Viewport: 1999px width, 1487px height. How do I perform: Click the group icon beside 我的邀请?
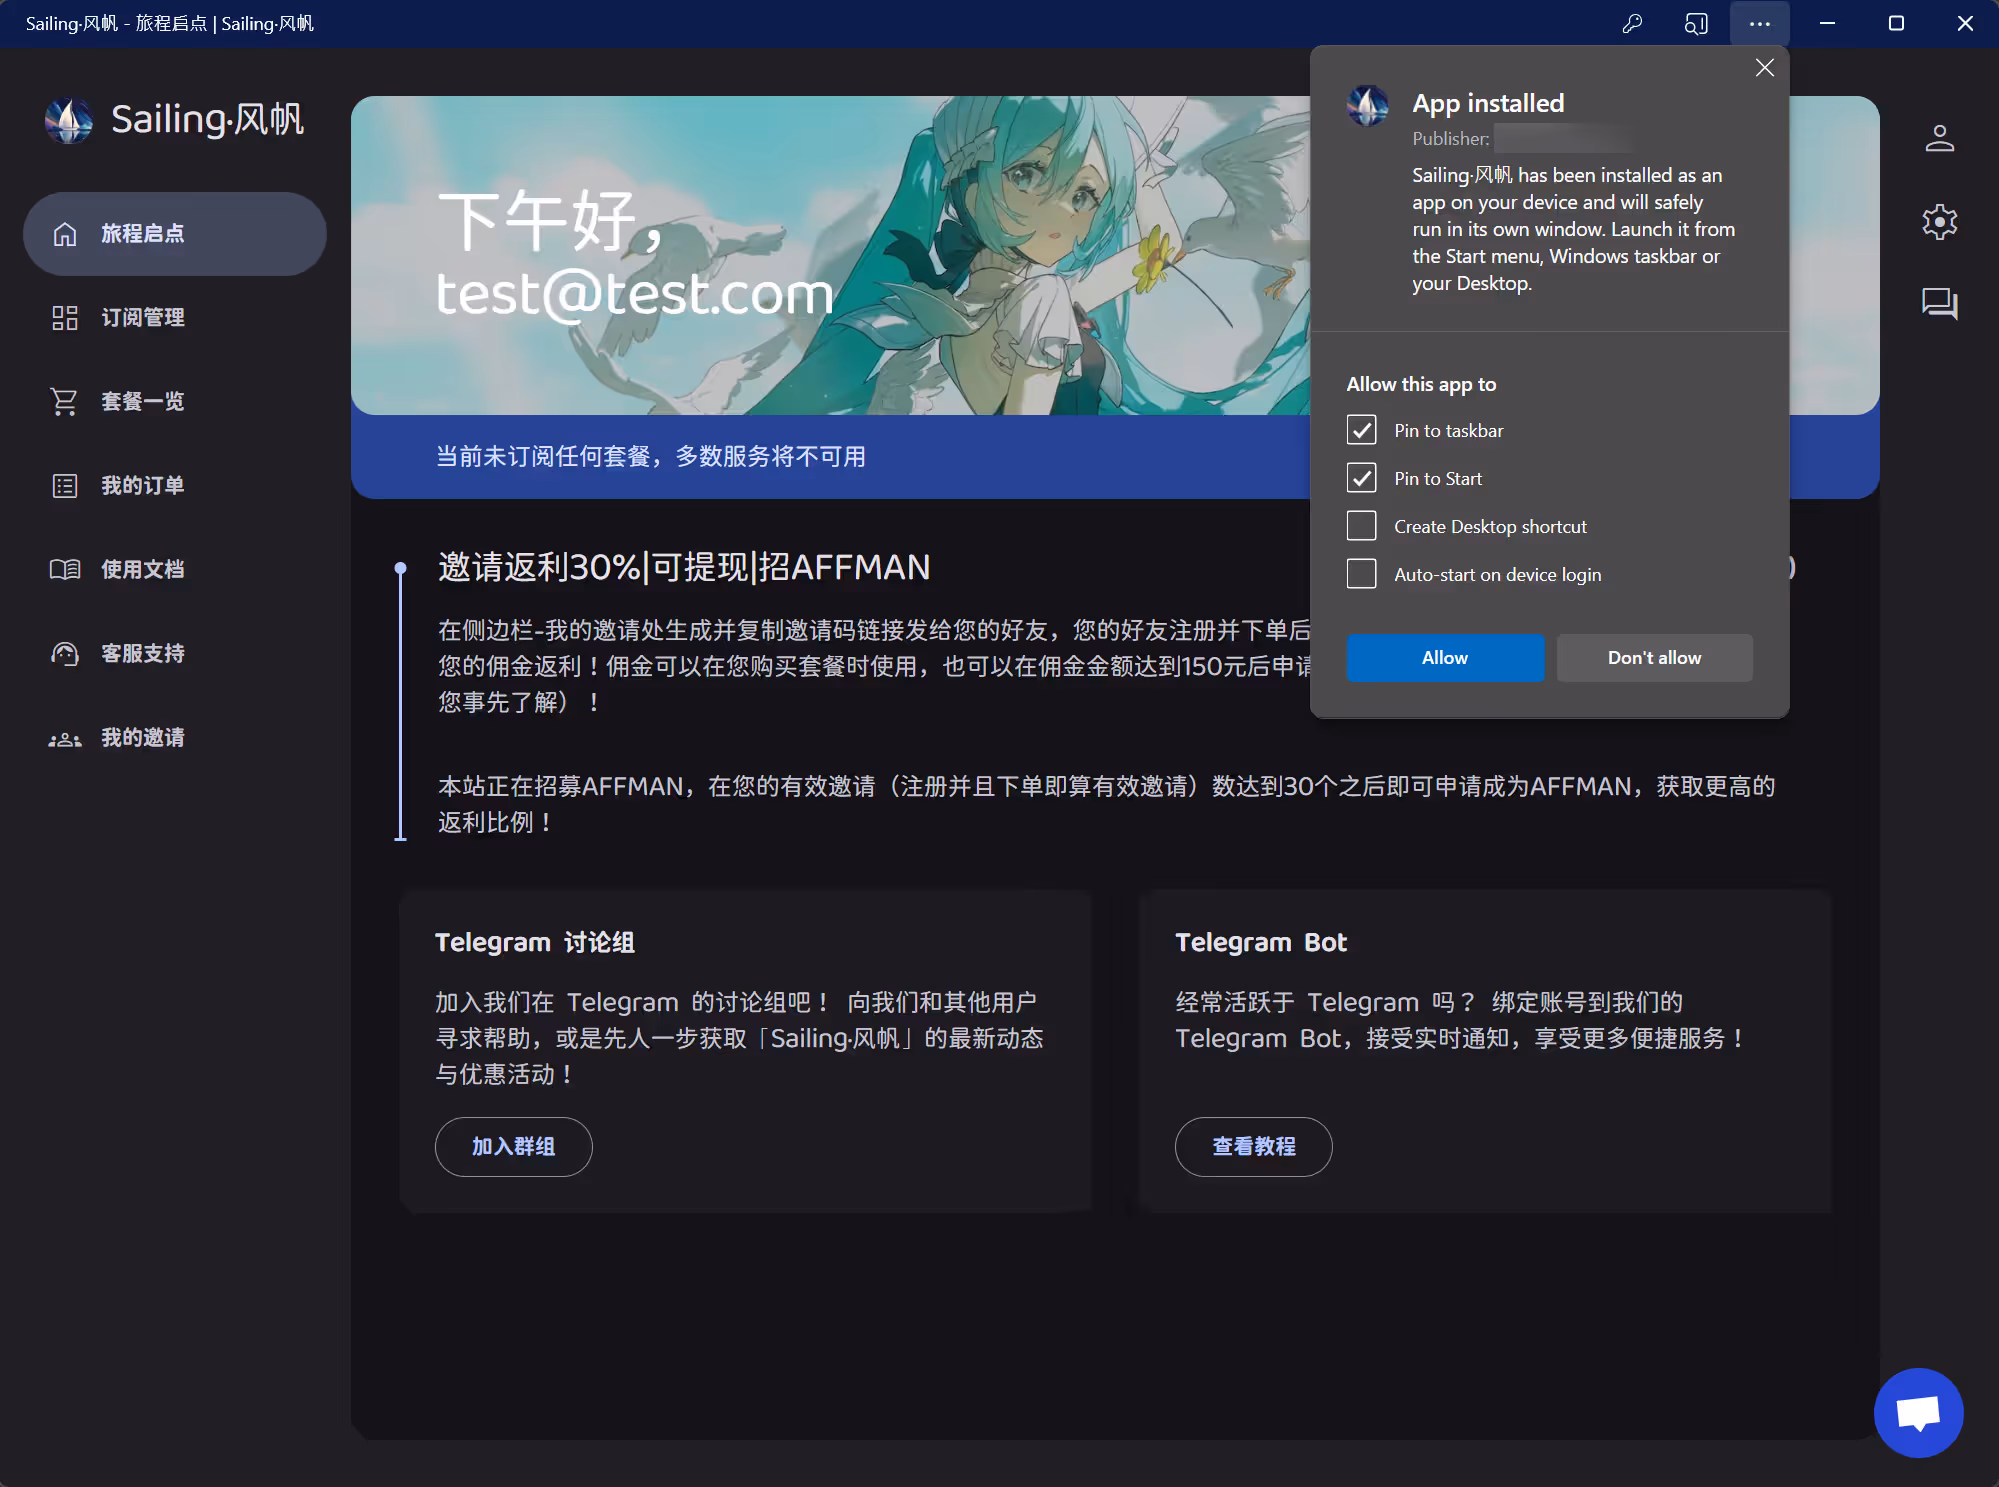tap(65, 740)
